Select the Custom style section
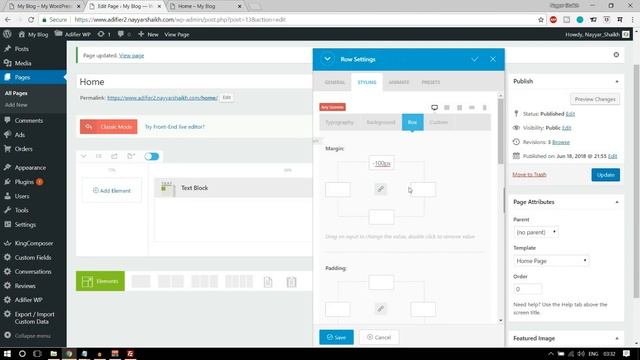The height and width of the screenshot is (360, 640). pyautogui.click(x=439, y=122)
